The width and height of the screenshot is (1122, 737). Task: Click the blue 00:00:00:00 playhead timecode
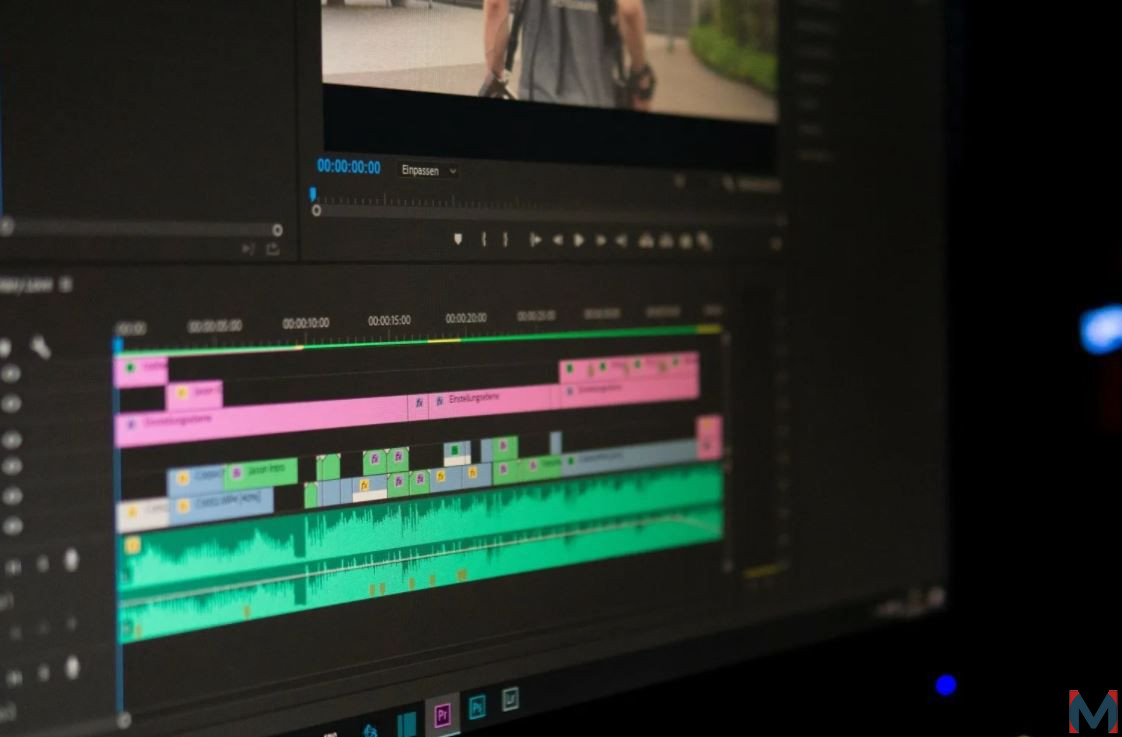coord(348,167)
